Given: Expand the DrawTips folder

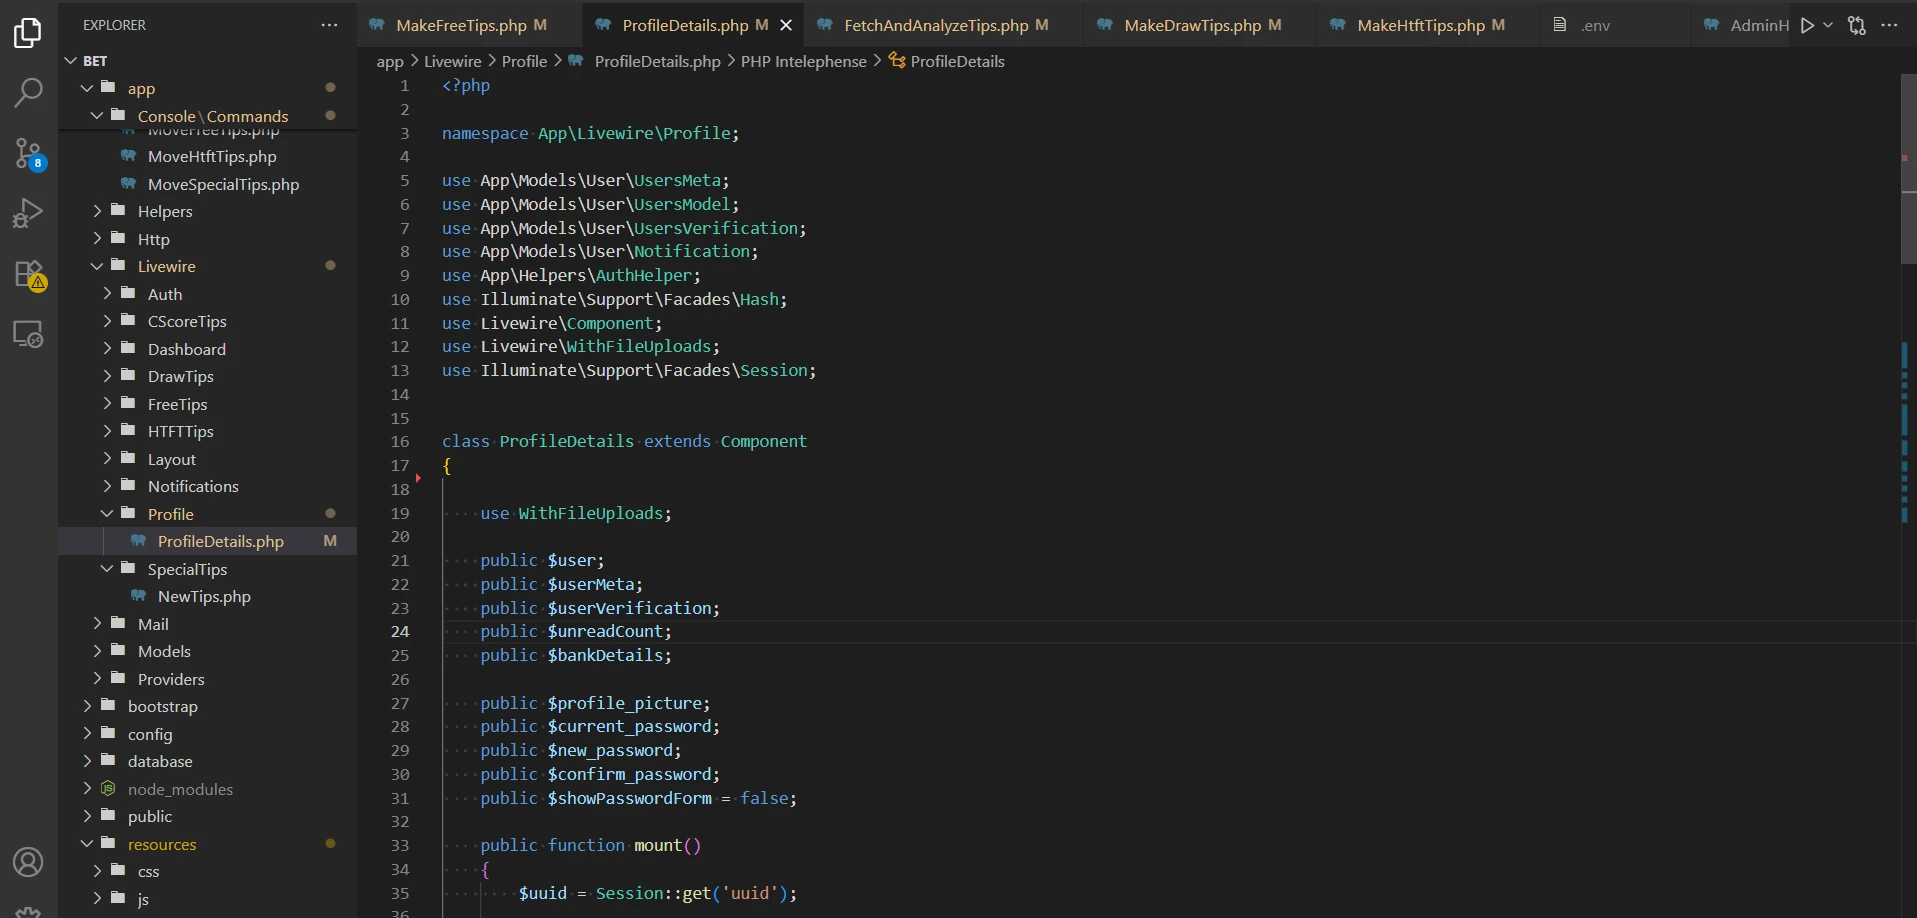Looking at the screenshot, I should coord(180,377).
